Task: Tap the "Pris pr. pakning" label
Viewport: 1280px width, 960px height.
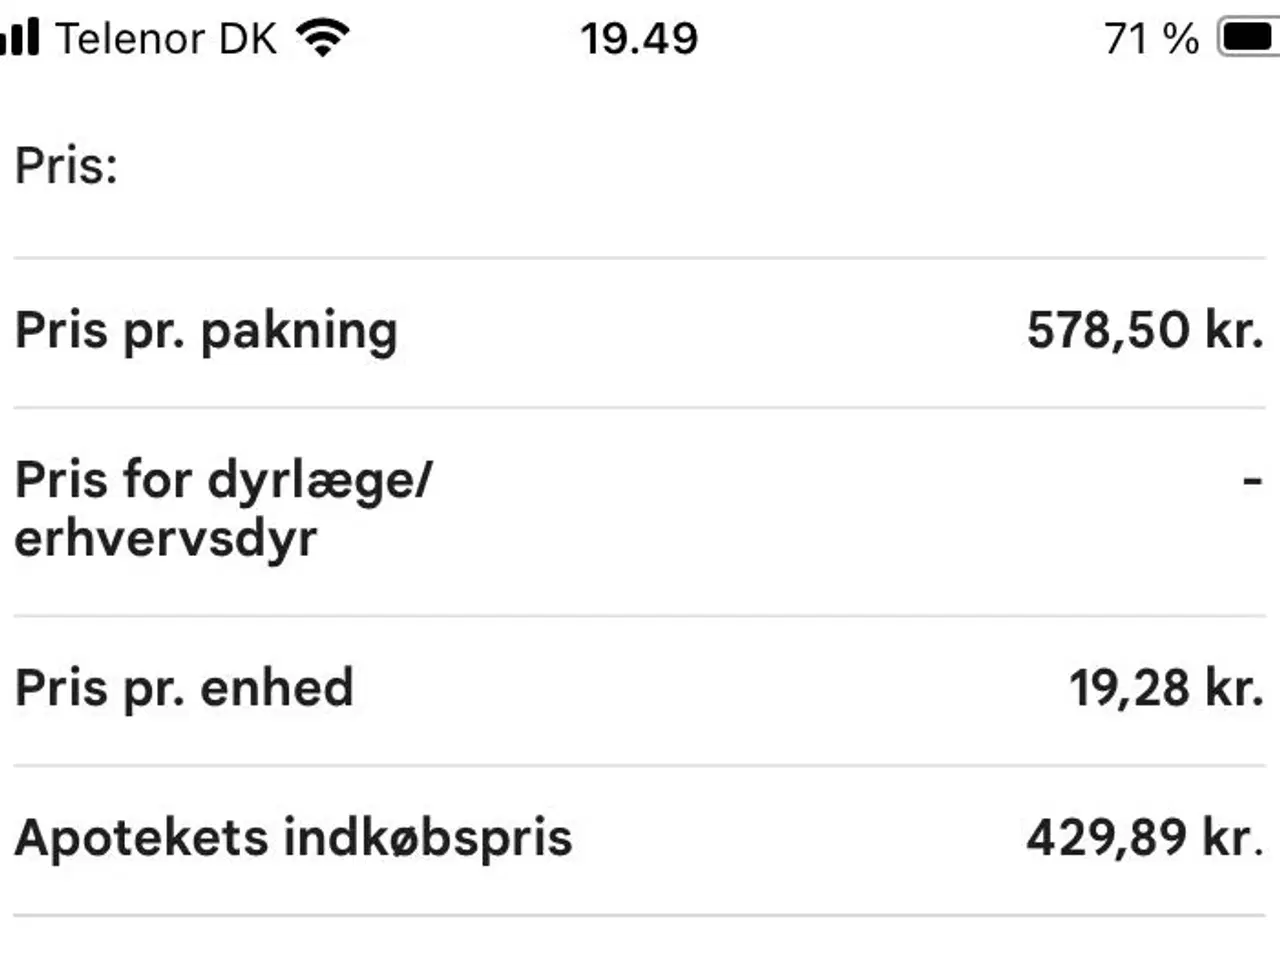Action: click(x=206, y=331)
